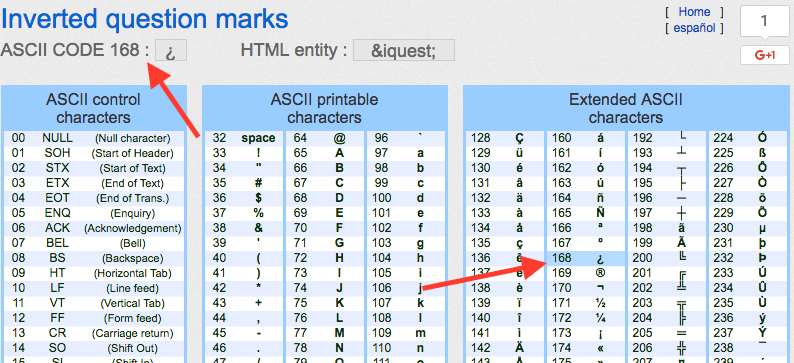Select the 12 FF (Form feed) row
Image resolution: width=794 pixels, height=363 pixels.
(94, 318)
